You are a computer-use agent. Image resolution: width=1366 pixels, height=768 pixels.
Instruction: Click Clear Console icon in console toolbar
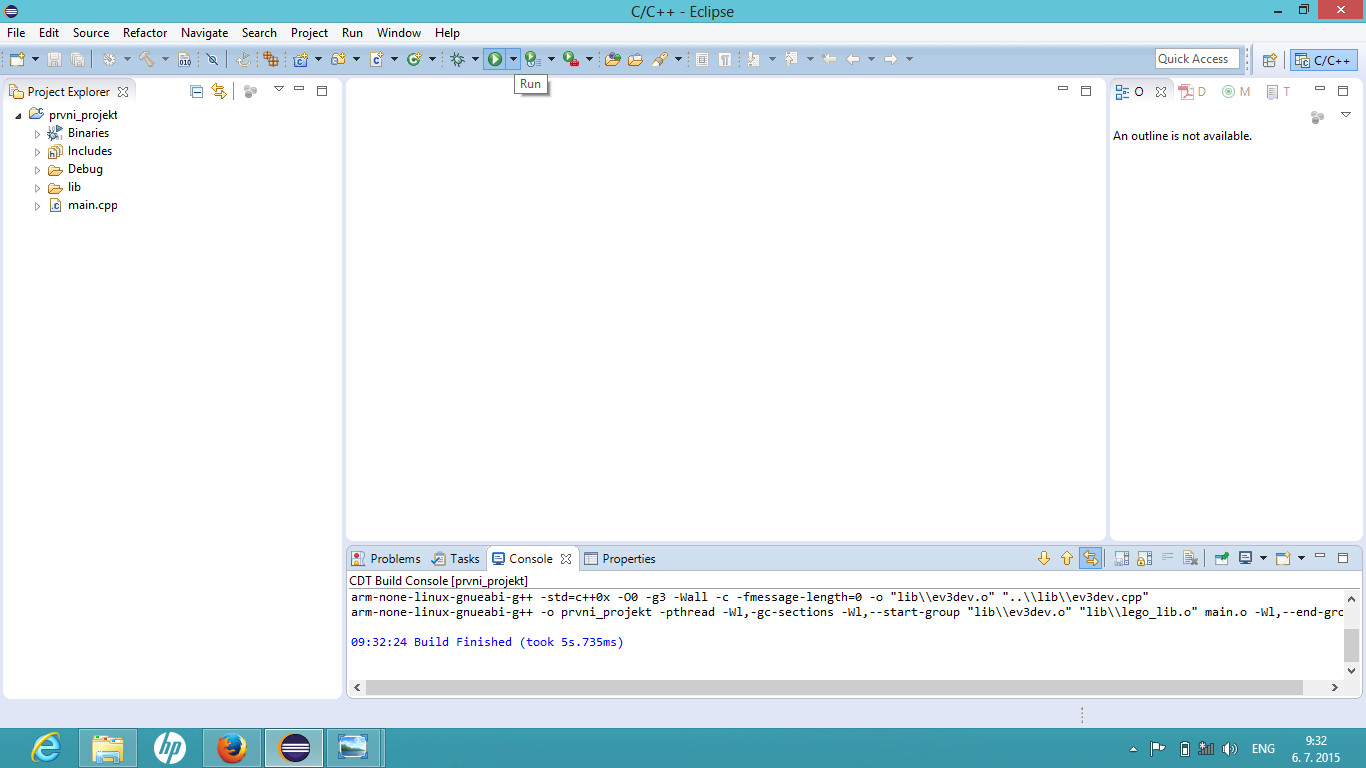click(x=1190, y=558)
